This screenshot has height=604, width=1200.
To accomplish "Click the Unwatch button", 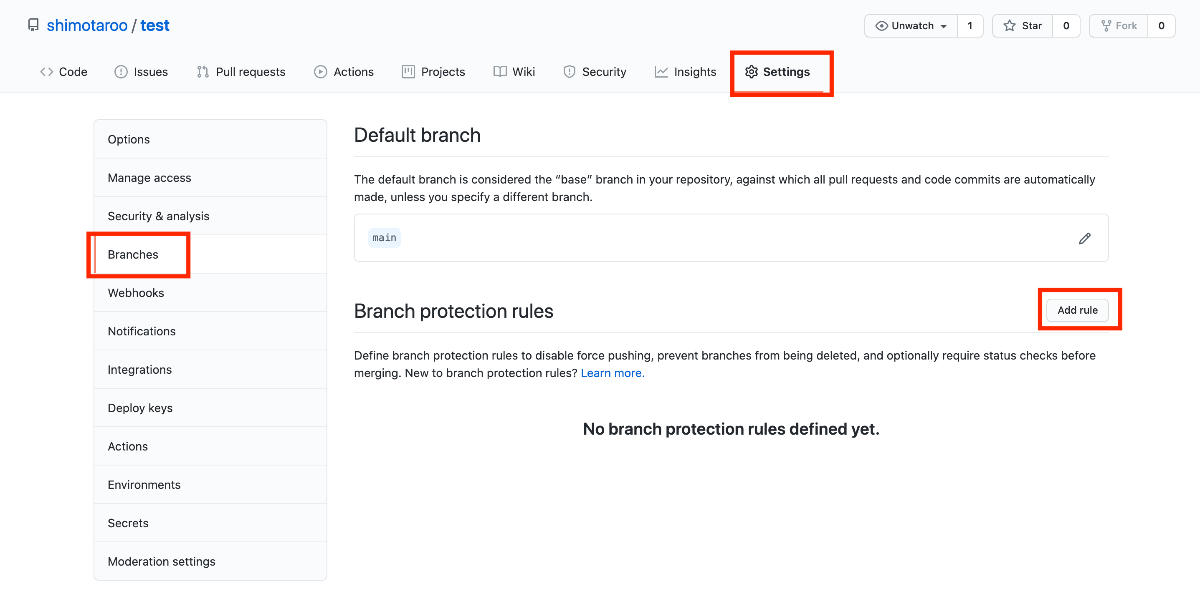I will (x=910, y=26).
